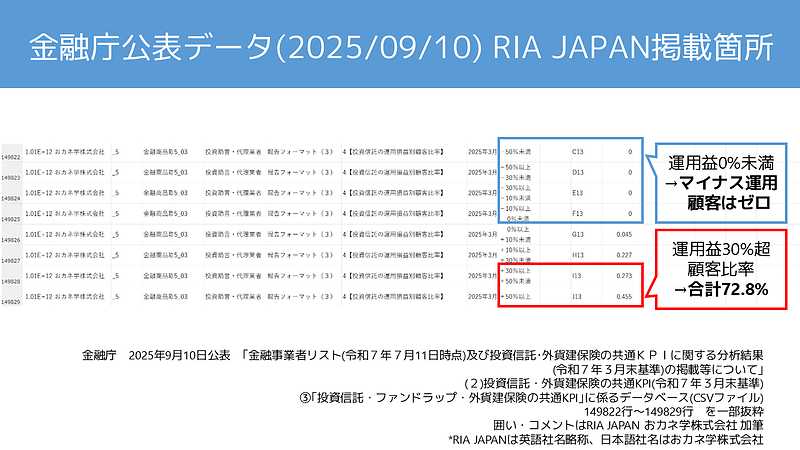
Task: Click the slide title banner text
Action: (x=400, y=45)
